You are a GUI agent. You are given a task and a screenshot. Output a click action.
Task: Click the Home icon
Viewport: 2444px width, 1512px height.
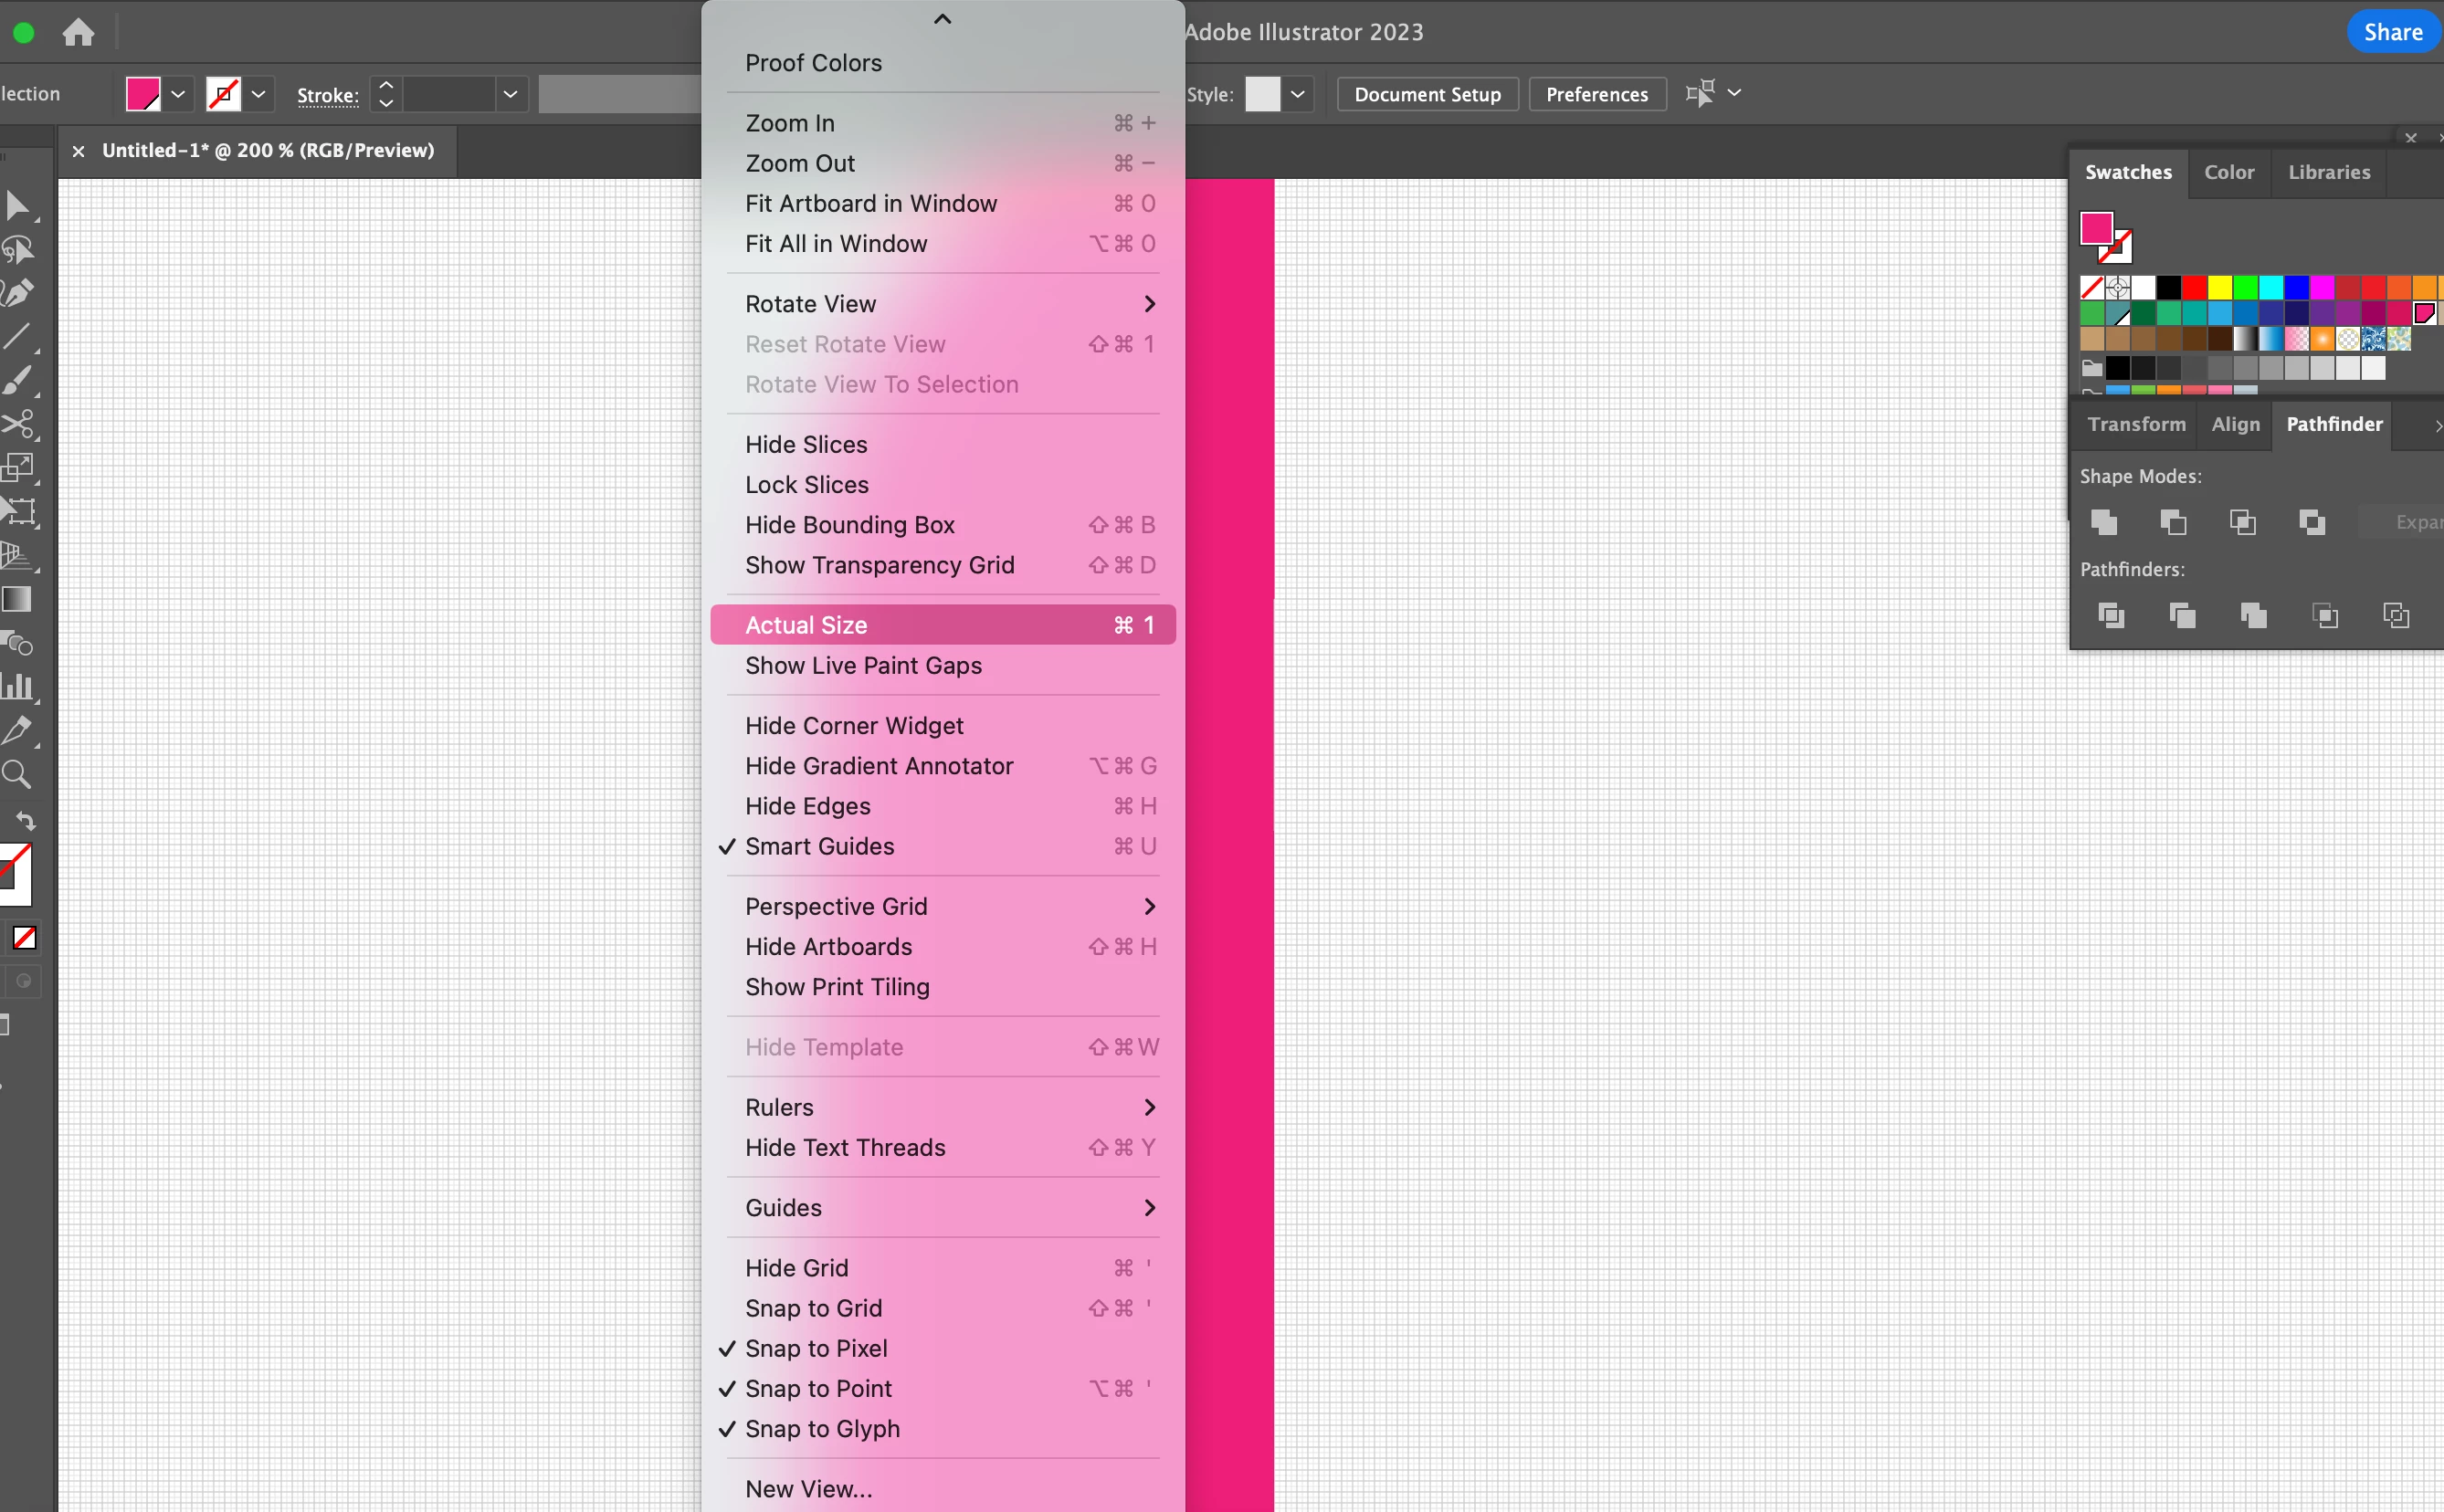[x=78, y=33]
